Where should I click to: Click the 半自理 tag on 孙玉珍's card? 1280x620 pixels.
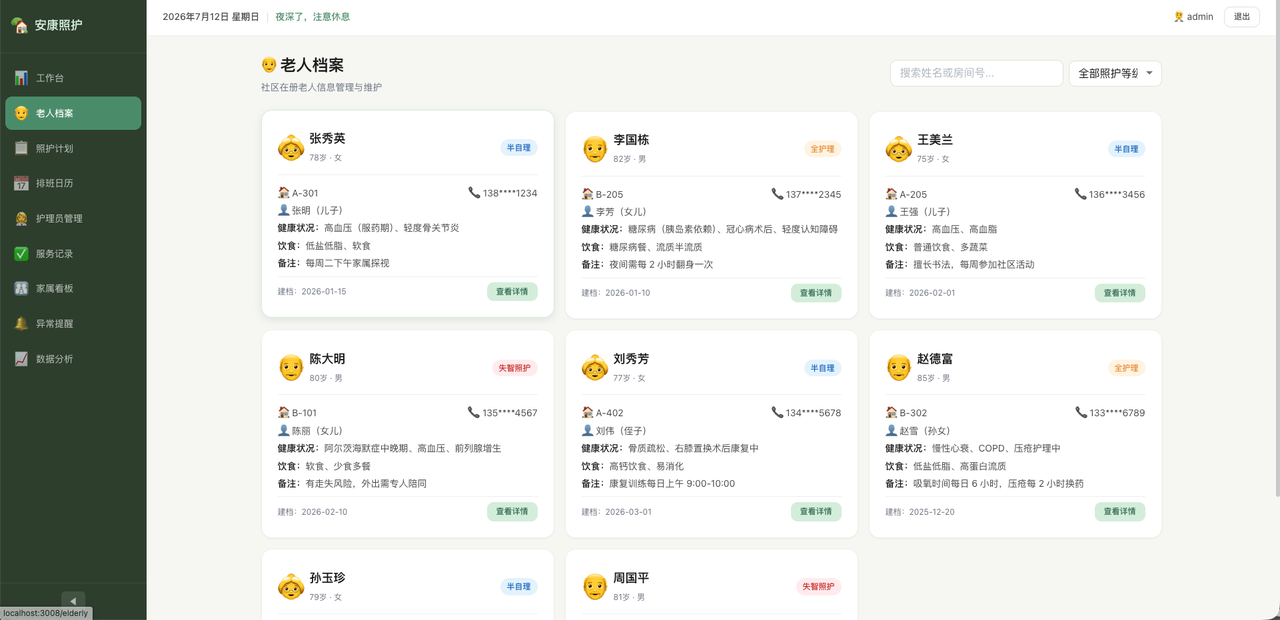(x=519, y=586)
